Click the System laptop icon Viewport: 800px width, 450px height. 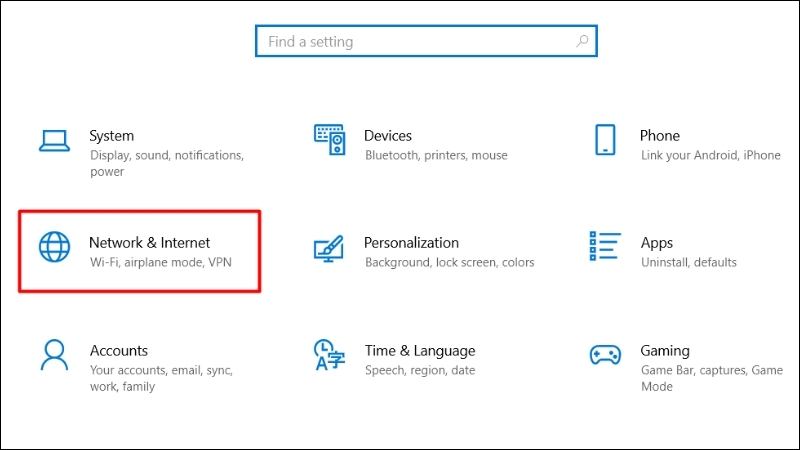[54, 141]
